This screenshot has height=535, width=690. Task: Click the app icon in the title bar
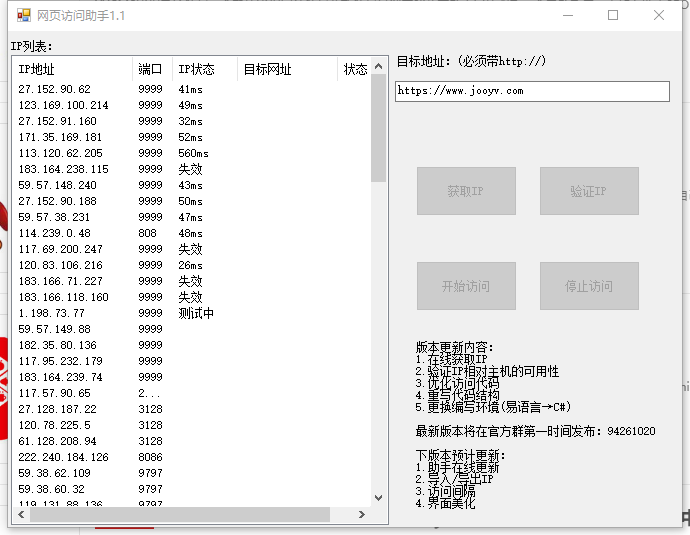click(x=24, y=15)
